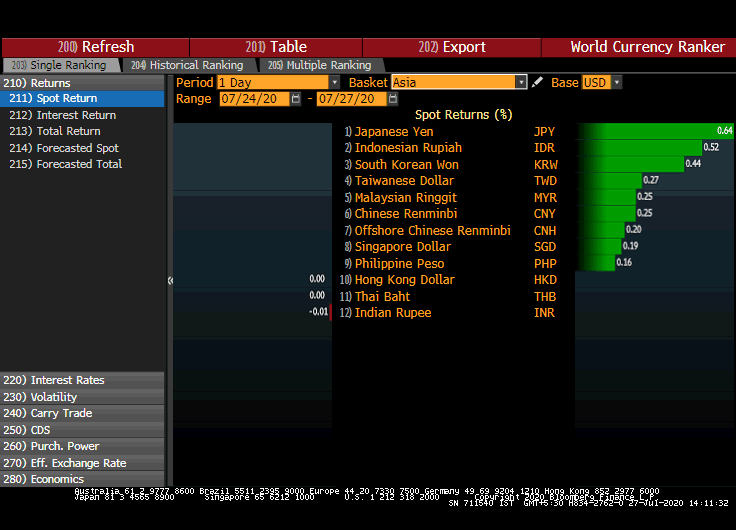Image resolution: width=736 pixels, height=530 pixels.
Task: Click the pencil edit icon beside Basket
Action: (x=537, y=83)
